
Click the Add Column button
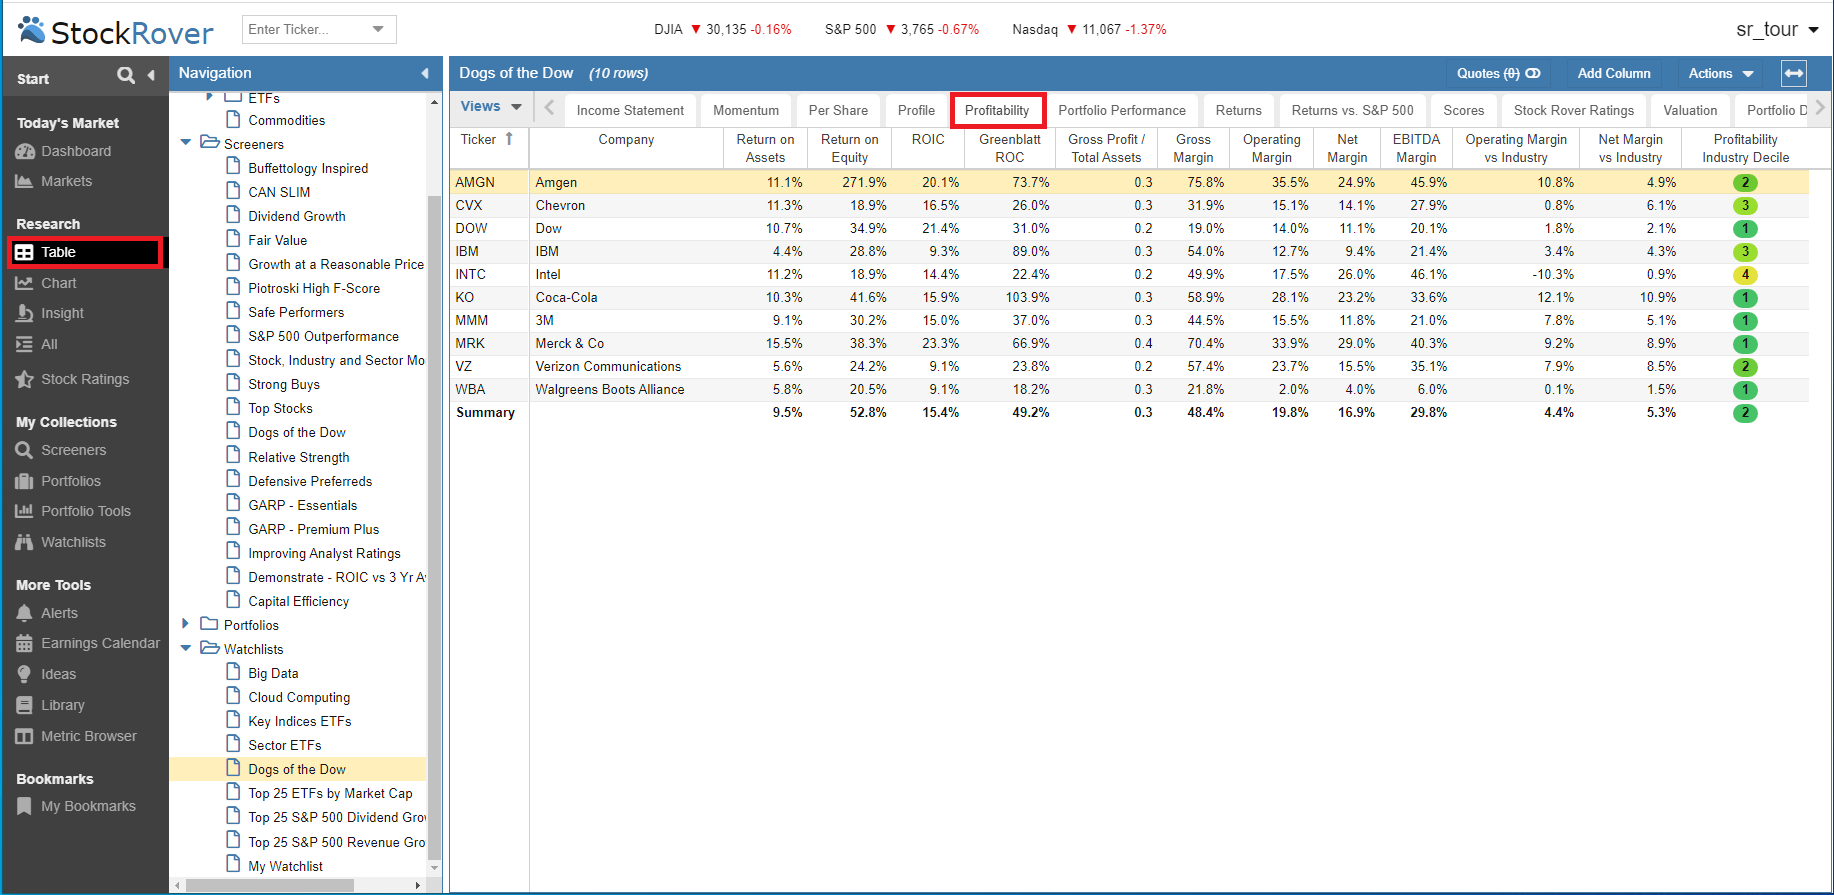1614,73
